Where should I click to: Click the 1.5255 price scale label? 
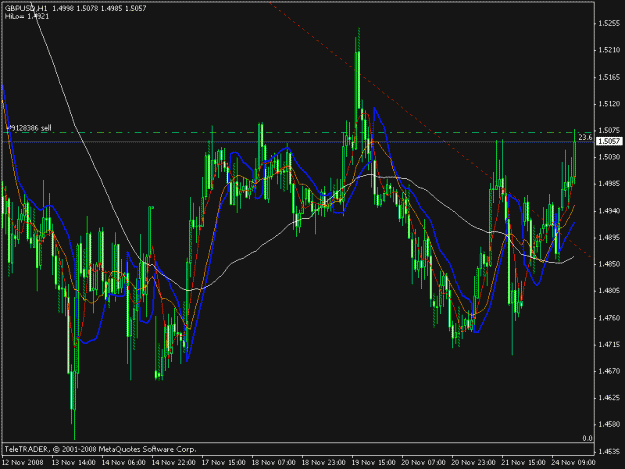[x=609, y=23]
